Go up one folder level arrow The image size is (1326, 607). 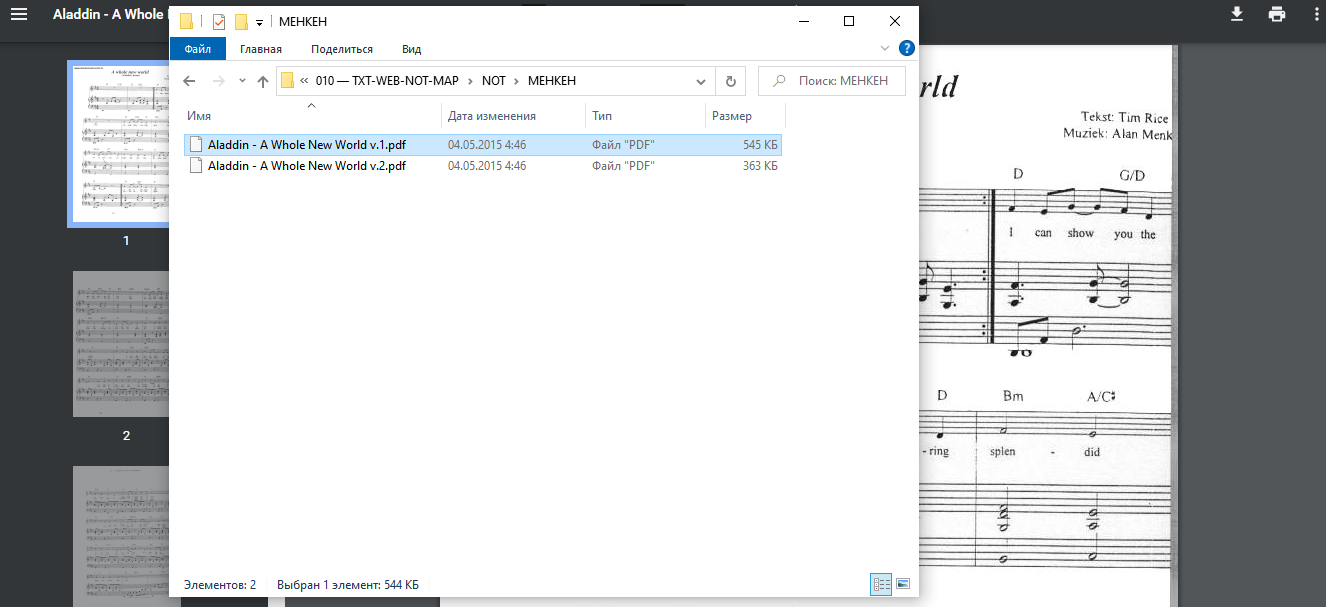263,81
